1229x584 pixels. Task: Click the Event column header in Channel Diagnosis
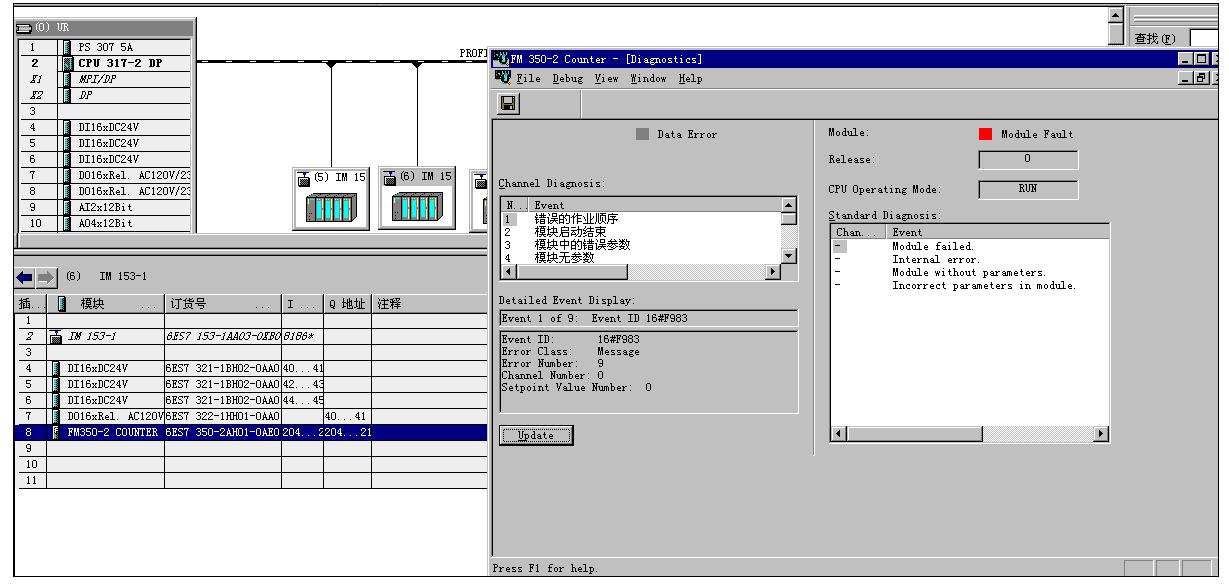point(655,205)
